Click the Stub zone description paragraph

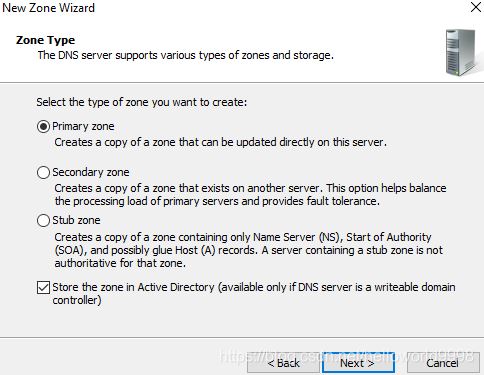point(249,250)
